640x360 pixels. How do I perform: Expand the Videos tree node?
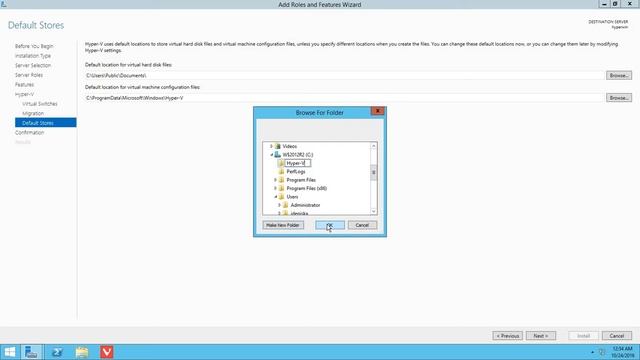[271, 146]
